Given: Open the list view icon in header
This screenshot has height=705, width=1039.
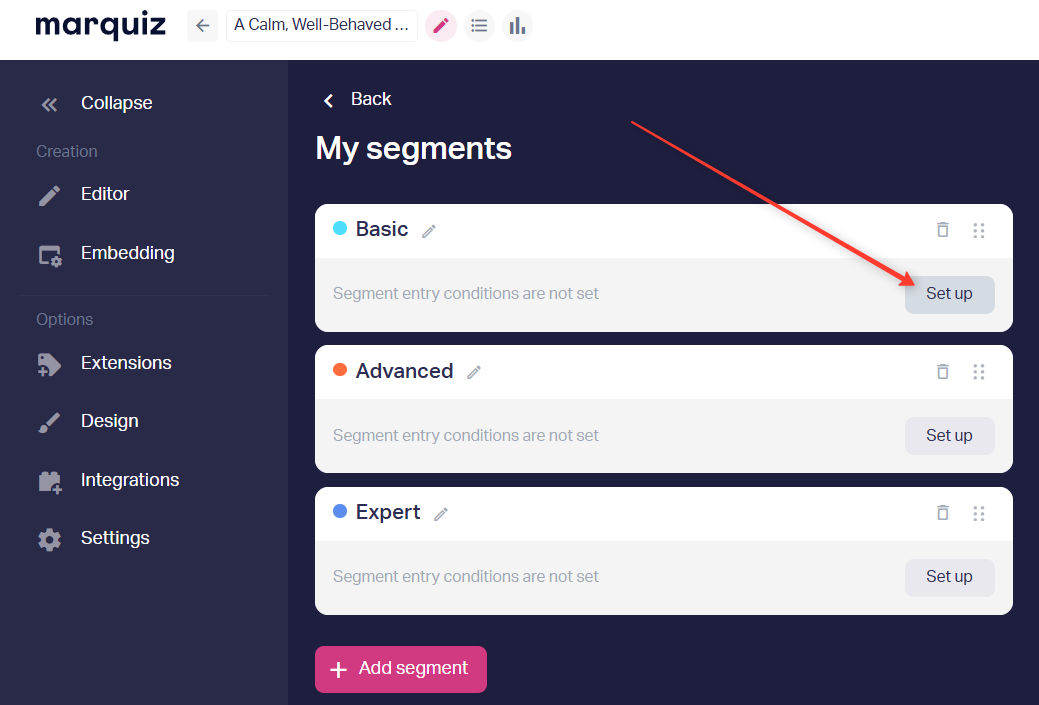Looking at the screenshot, I should [479, 27].
